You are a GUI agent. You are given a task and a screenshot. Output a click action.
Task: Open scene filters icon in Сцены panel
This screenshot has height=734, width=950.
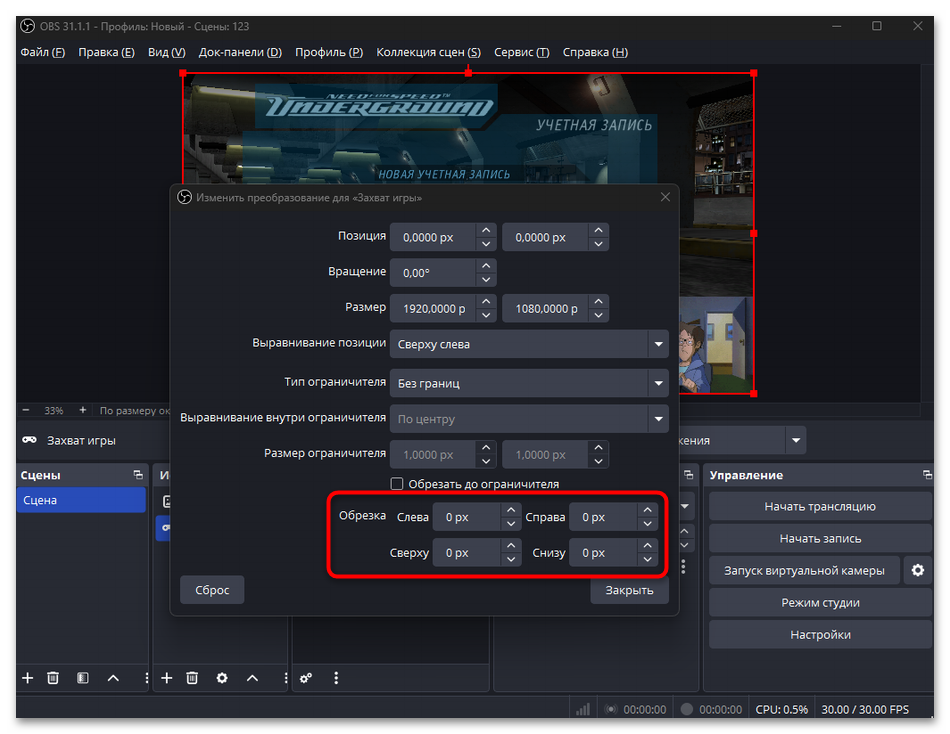[83, 678]
